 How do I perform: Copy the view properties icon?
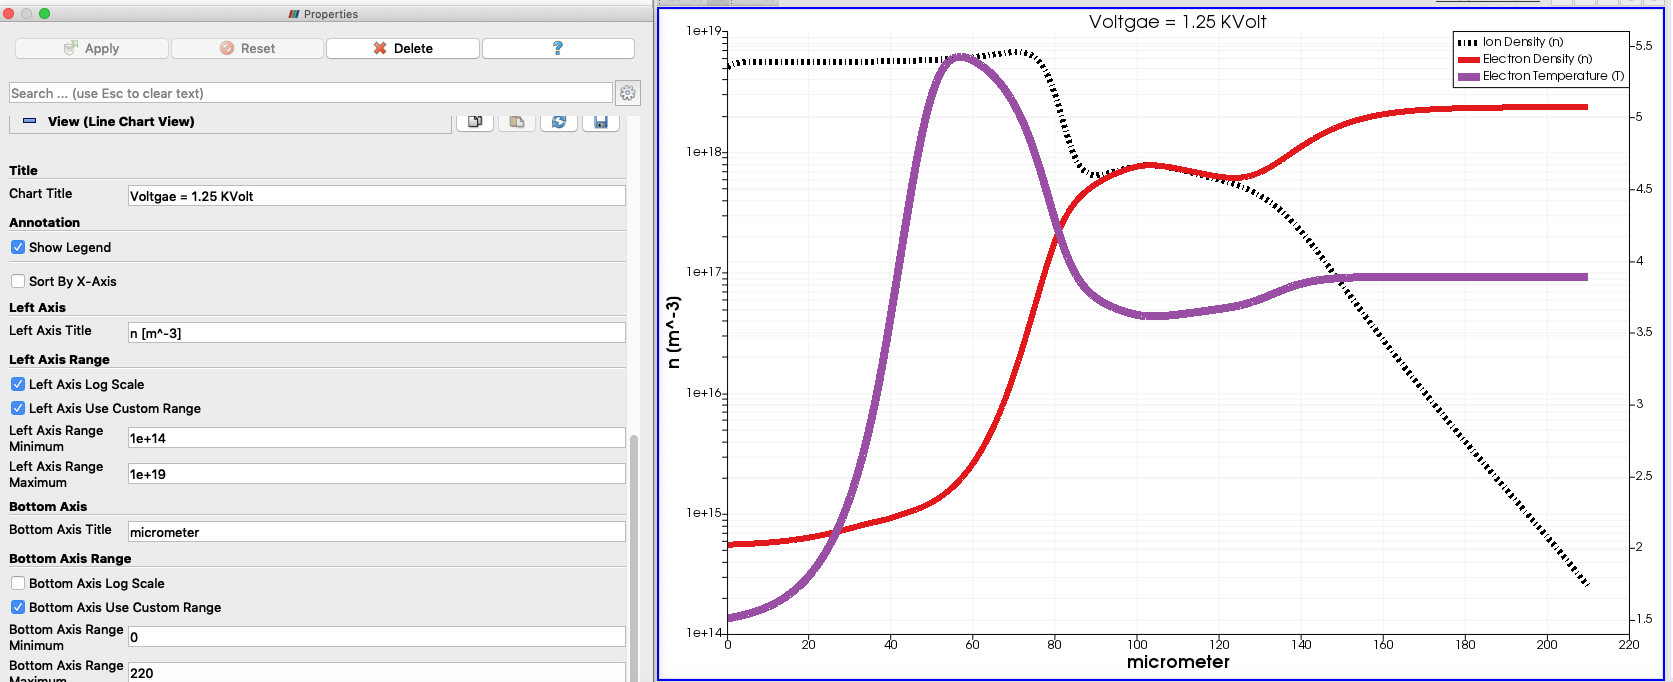click(x=475, y=122)
